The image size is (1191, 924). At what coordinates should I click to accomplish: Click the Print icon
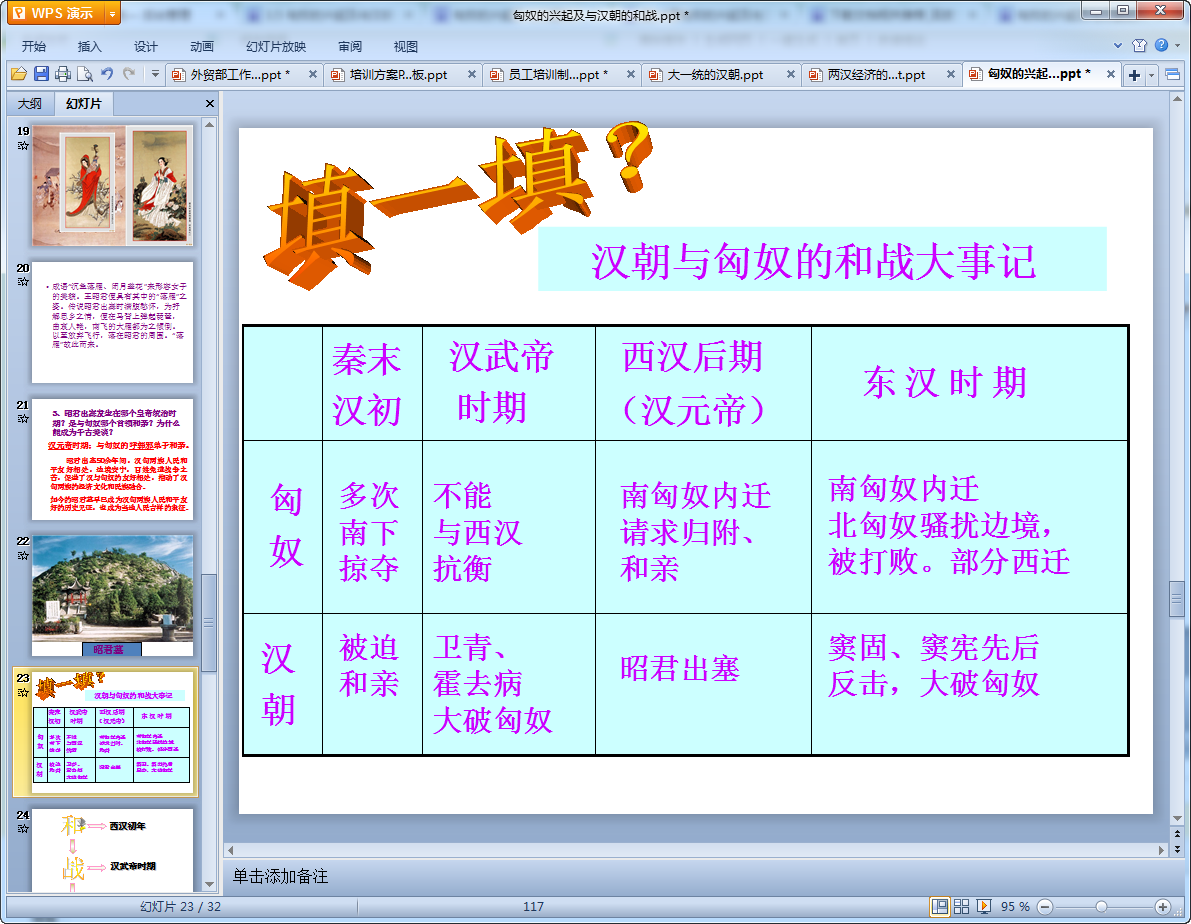click(63, 74)
